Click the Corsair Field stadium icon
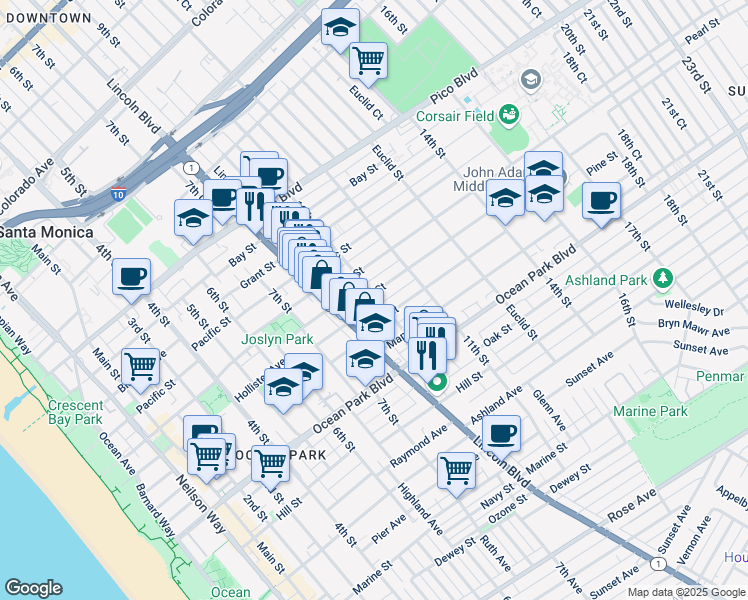 509,115
